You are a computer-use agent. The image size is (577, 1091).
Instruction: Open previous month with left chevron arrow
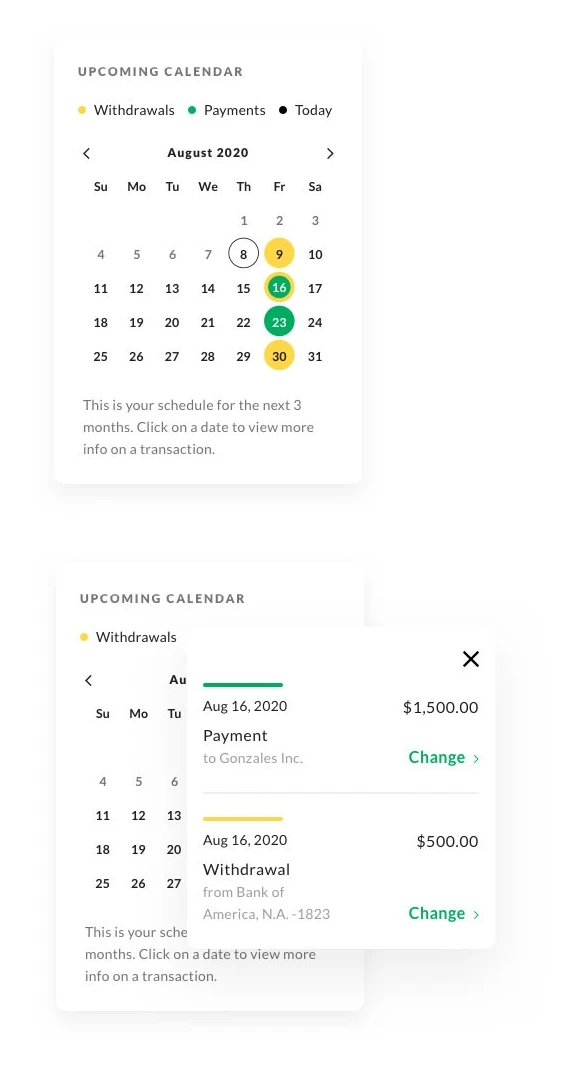pos(86,153)
